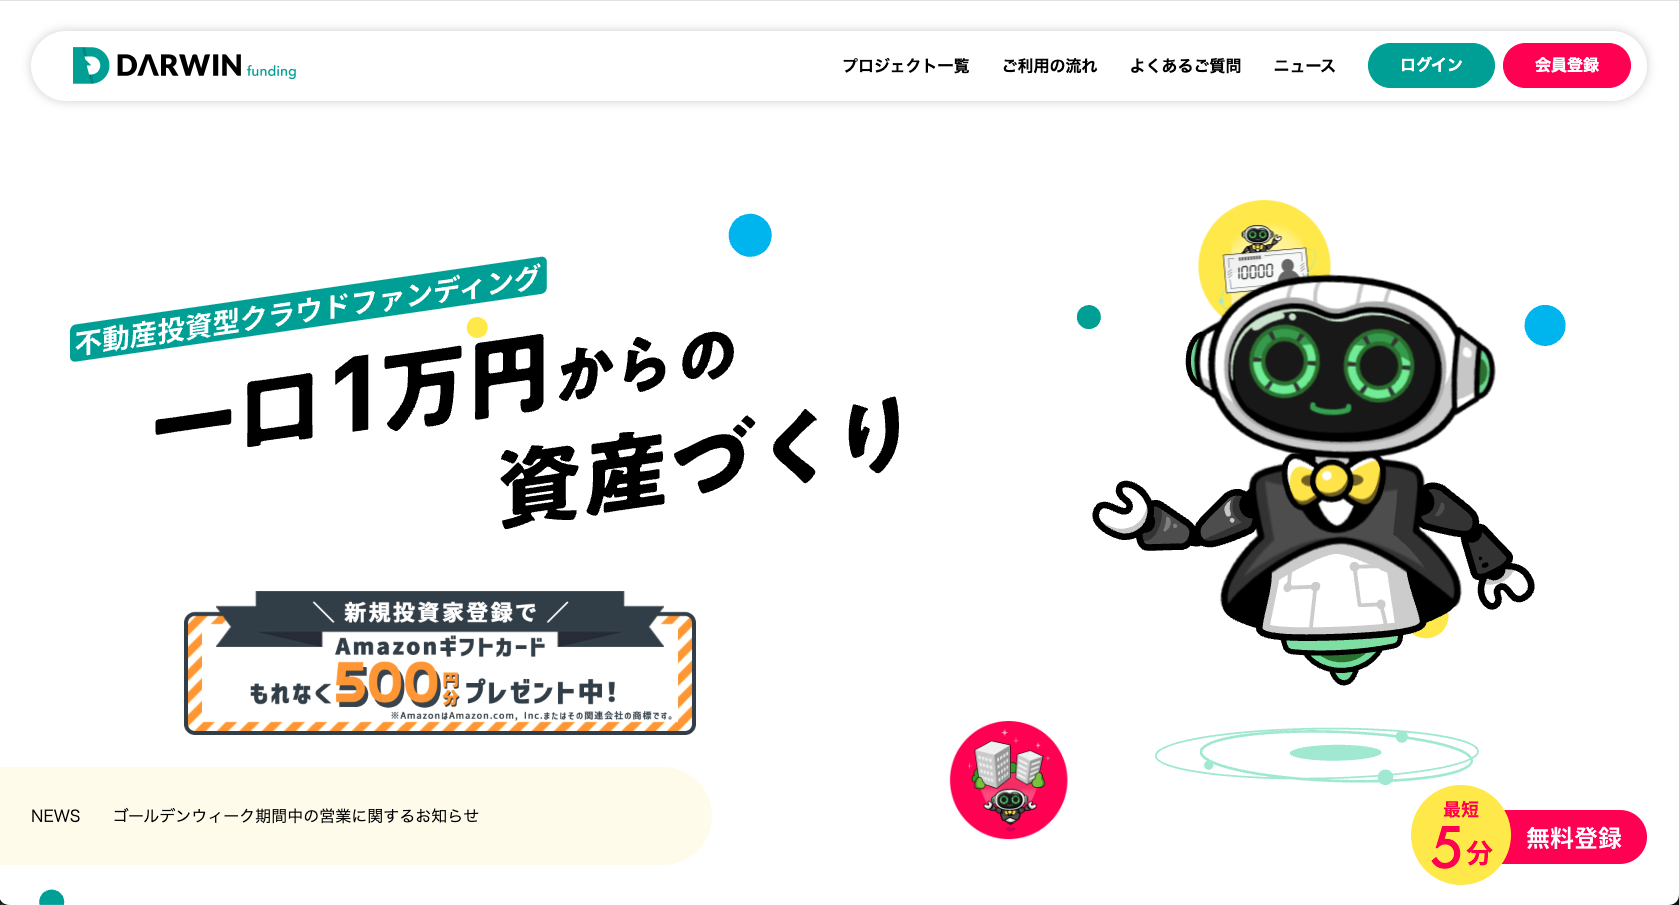Open the ご利用の流れ menu item
The height and width of the screenshot is (905, 1679).
click(x=1049, y=66)
